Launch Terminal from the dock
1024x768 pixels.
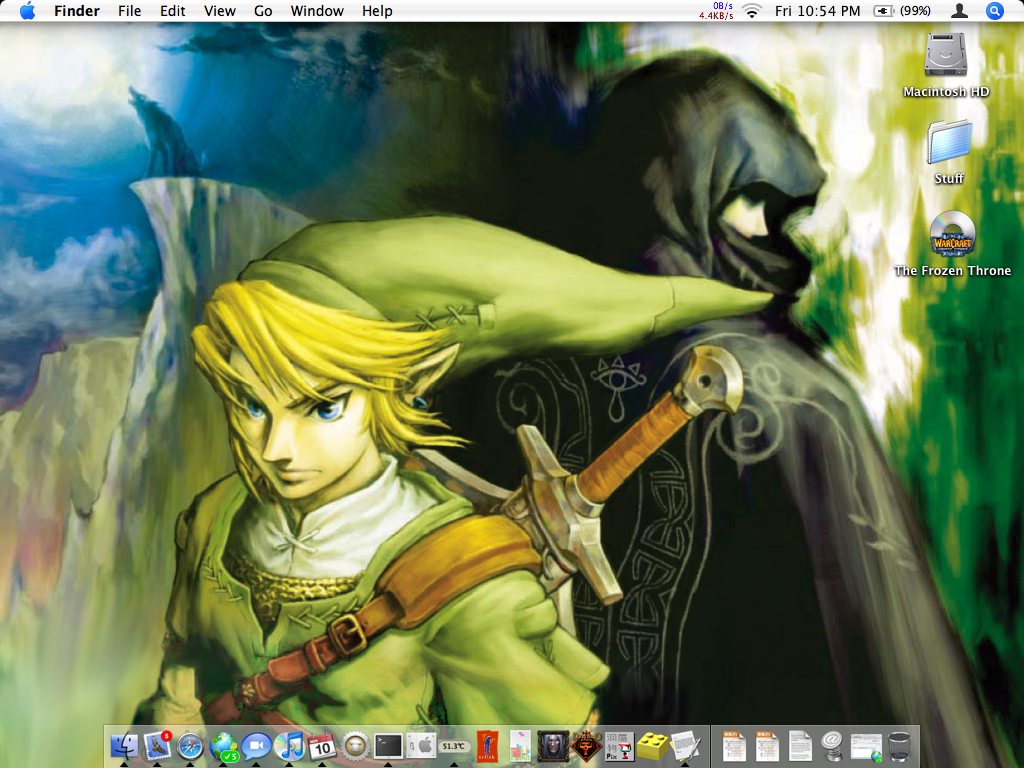coord(389,746)
